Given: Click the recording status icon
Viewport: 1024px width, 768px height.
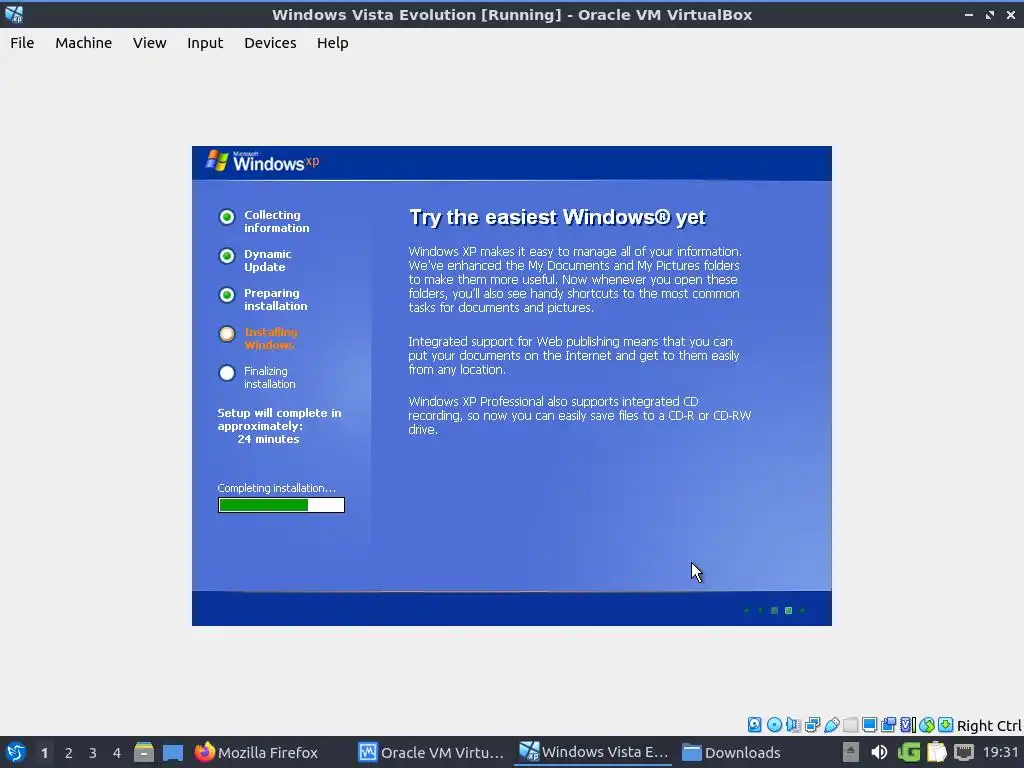Looking at the screenshot, I should coord(888,724).
